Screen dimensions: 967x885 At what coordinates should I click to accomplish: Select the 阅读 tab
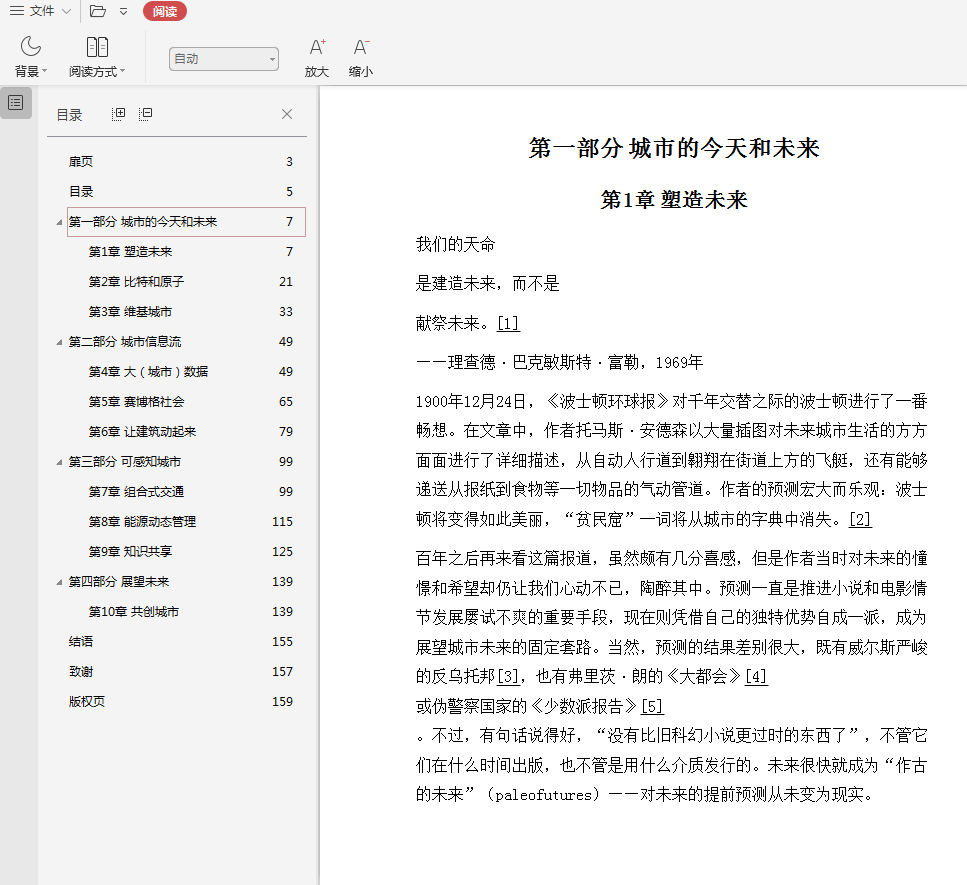(x=165, y=11)
